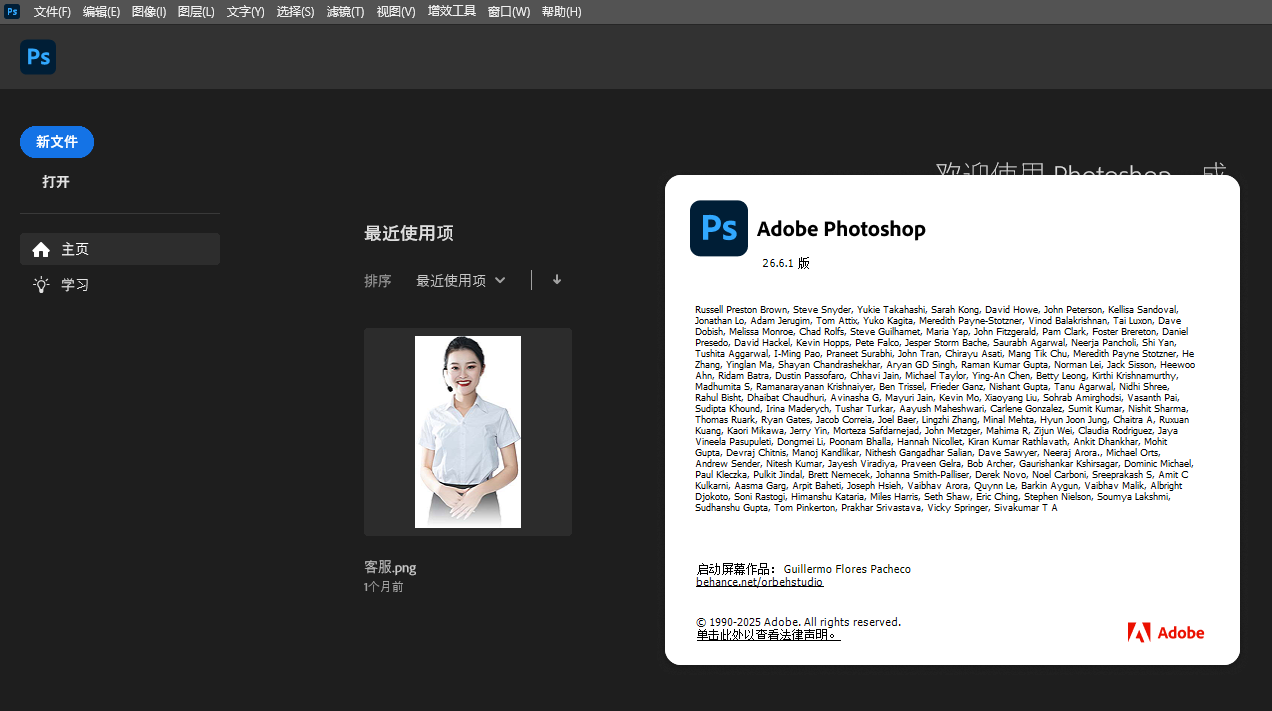Open the 滤镜(T) menu
This screenshot has height=711, width=1272.
click(345, 12)
